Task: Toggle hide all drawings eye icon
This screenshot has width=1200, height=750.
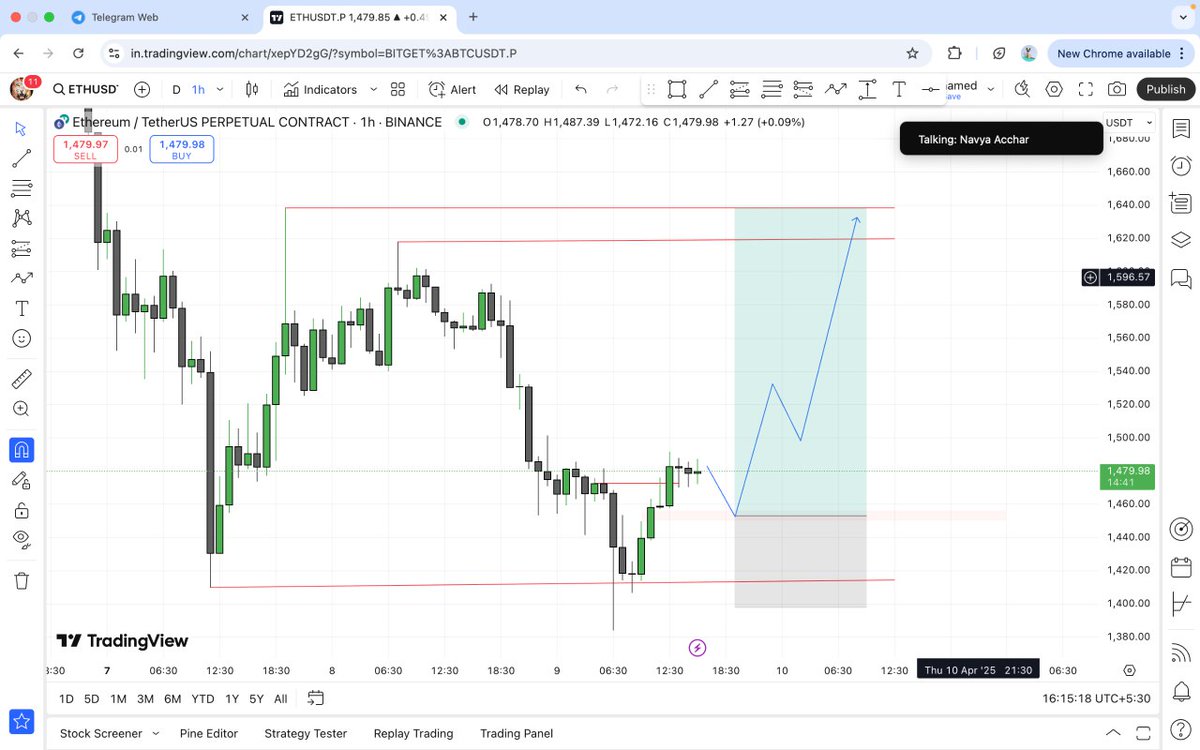Action: point(21,540)
